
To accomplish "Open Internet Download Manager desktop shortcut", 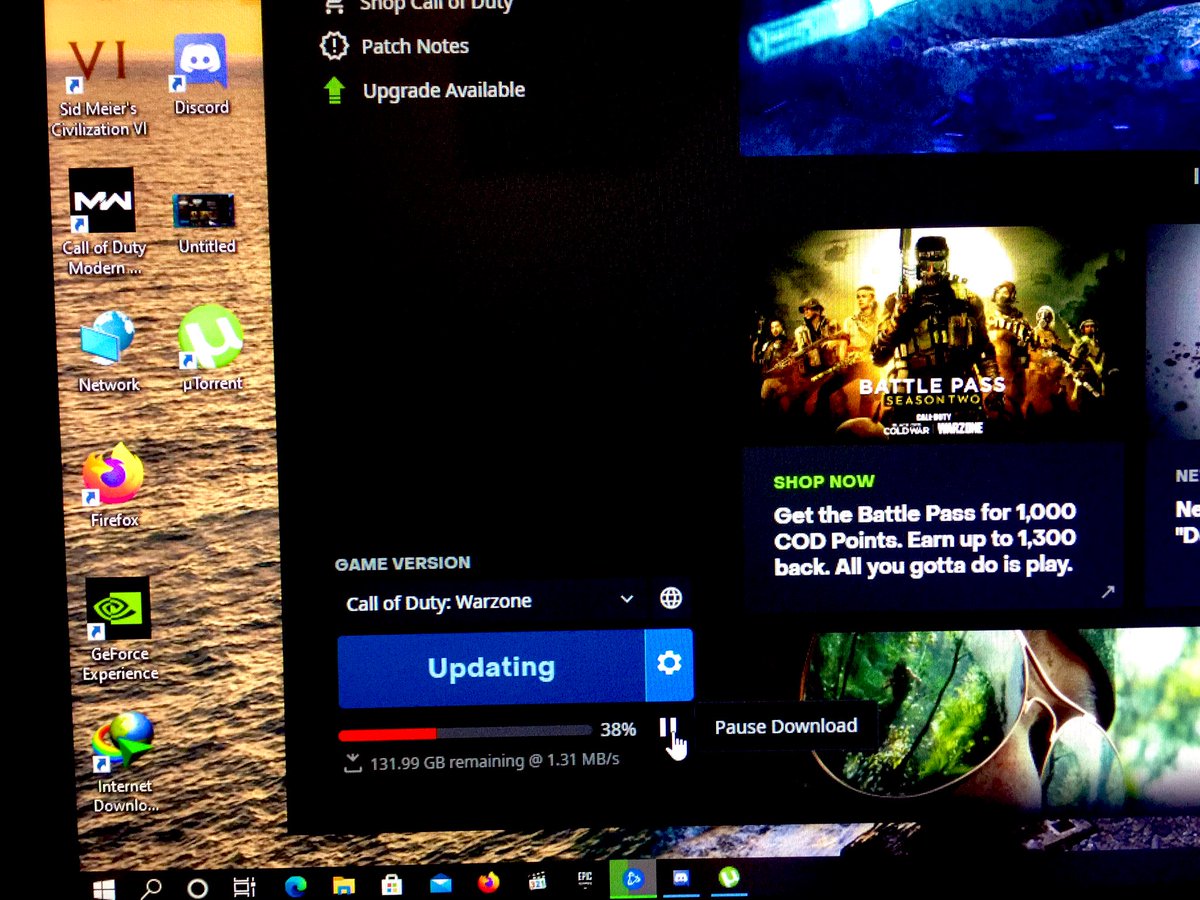I will (124, 762).
